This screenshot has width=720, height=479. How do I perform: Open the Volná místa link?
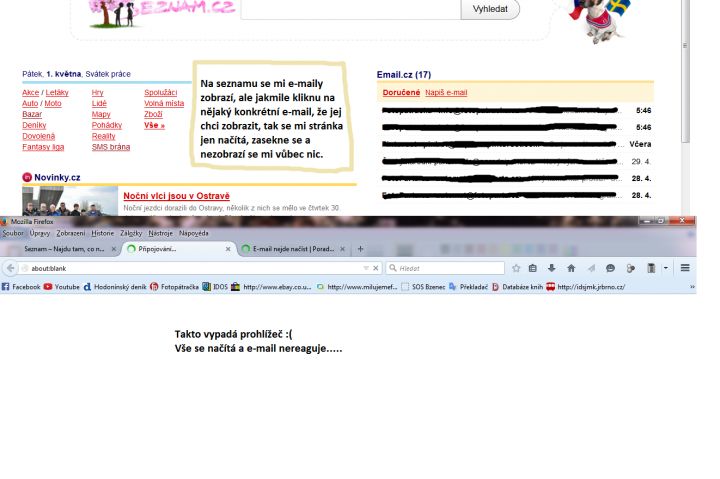coord(164,103)
